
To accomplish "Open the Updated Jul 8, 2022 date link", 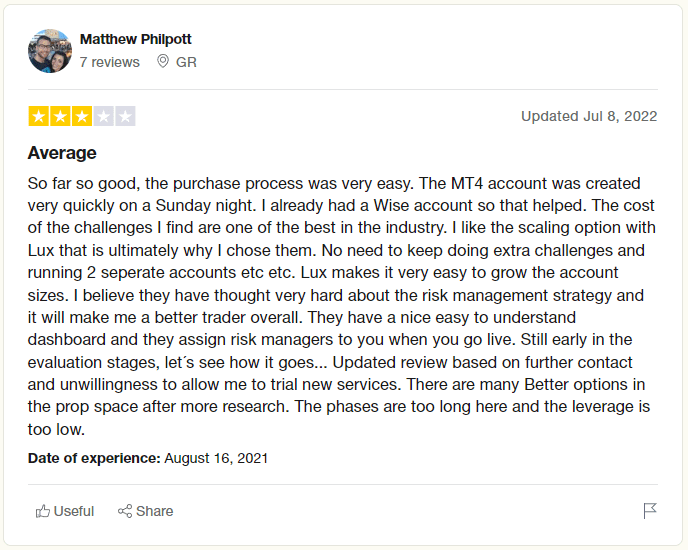I will click(589, 116).
